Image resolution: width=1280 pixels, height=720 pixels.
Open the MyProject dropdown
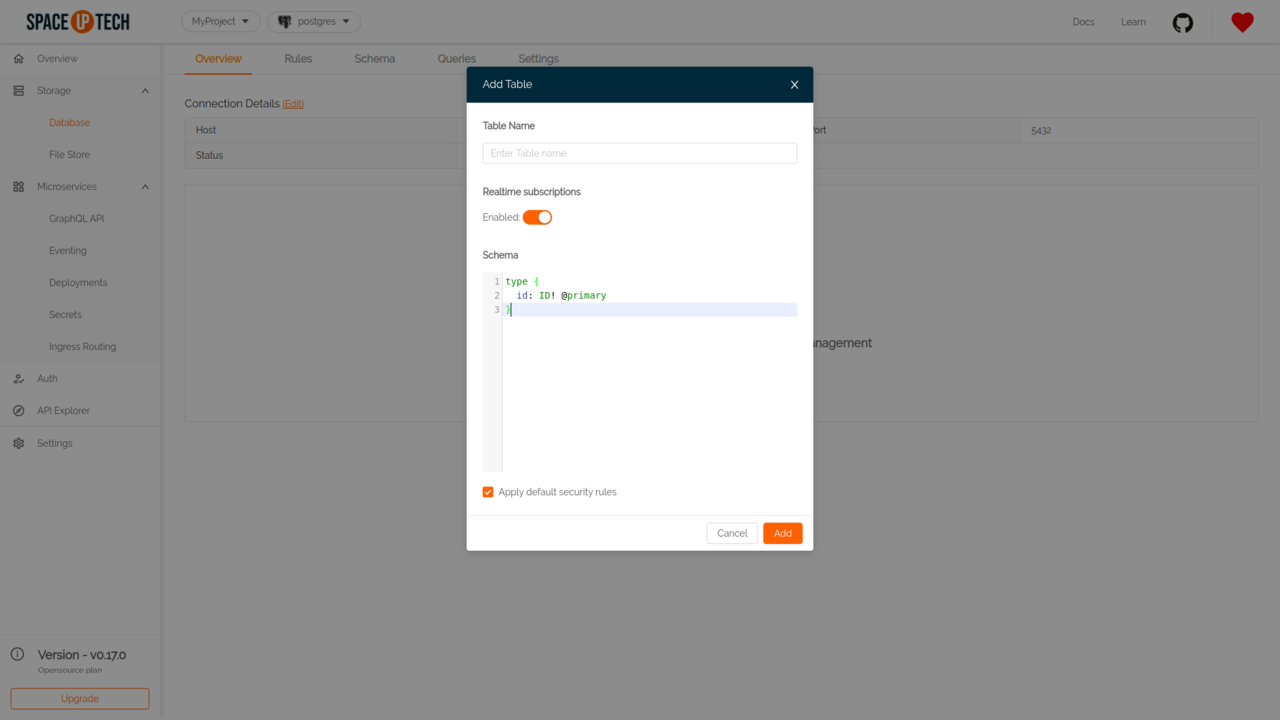220,21
